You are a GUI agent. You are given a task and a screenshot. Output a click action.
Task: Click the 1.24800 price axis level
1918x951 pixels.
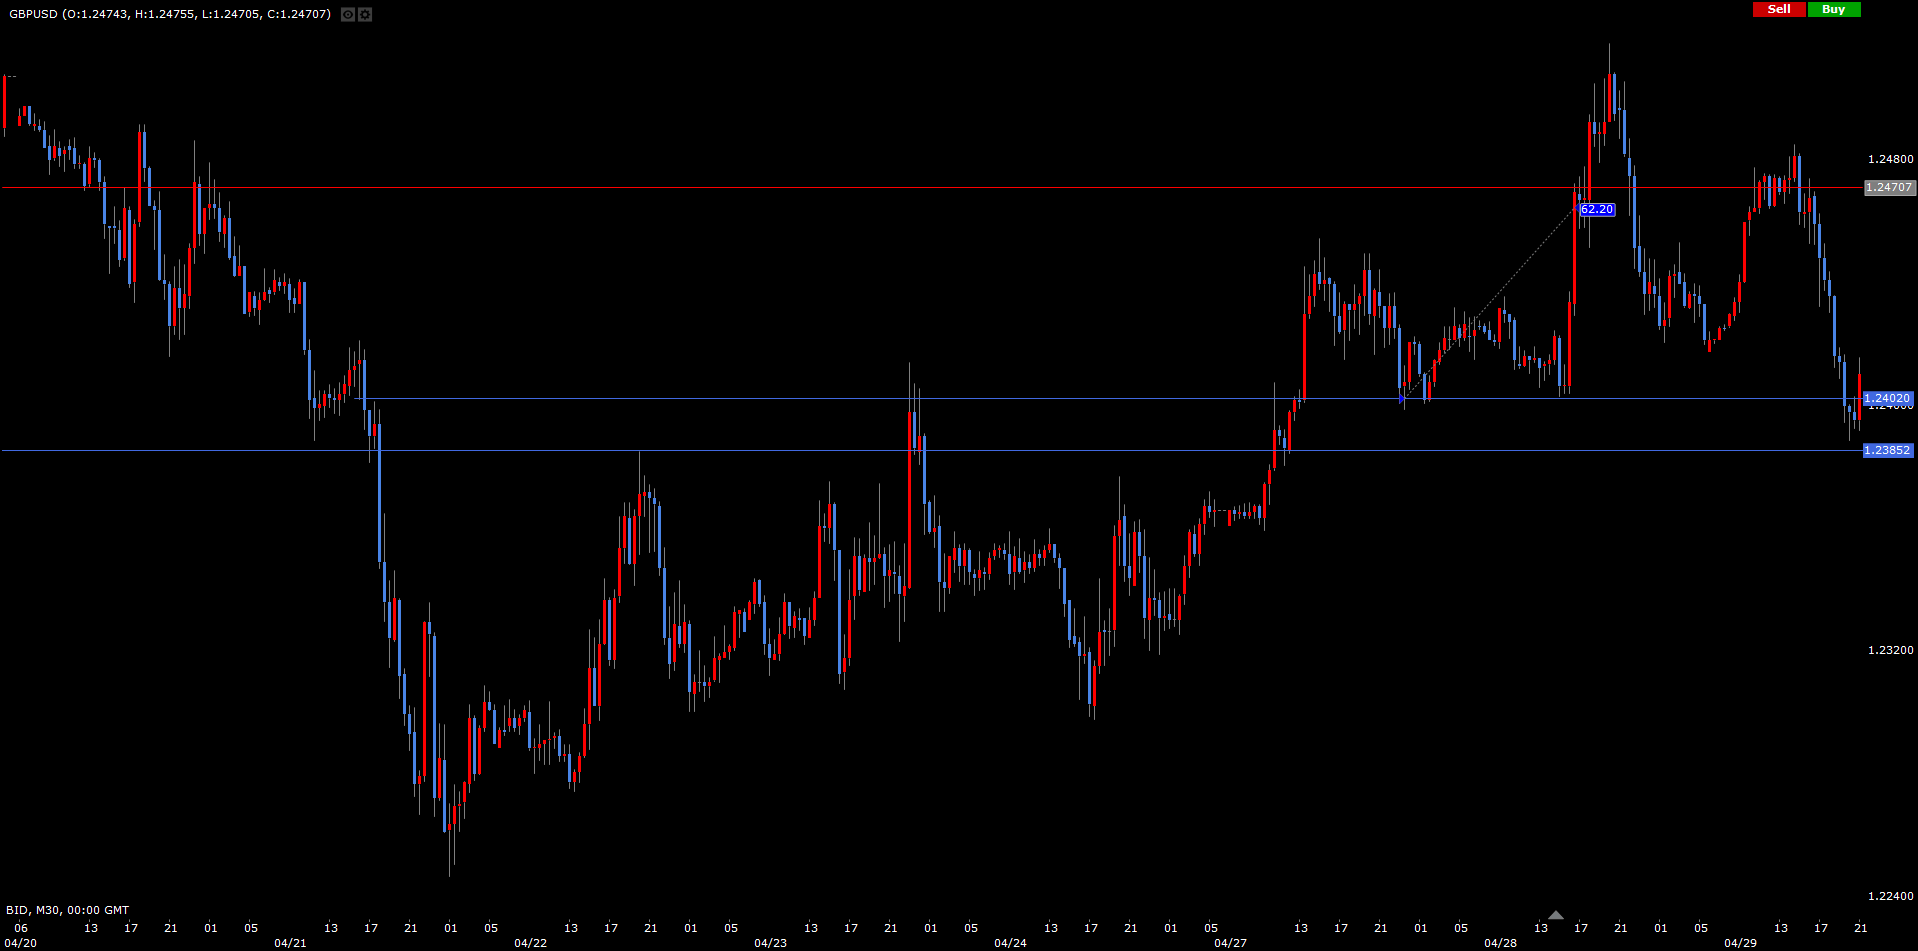1890,159
